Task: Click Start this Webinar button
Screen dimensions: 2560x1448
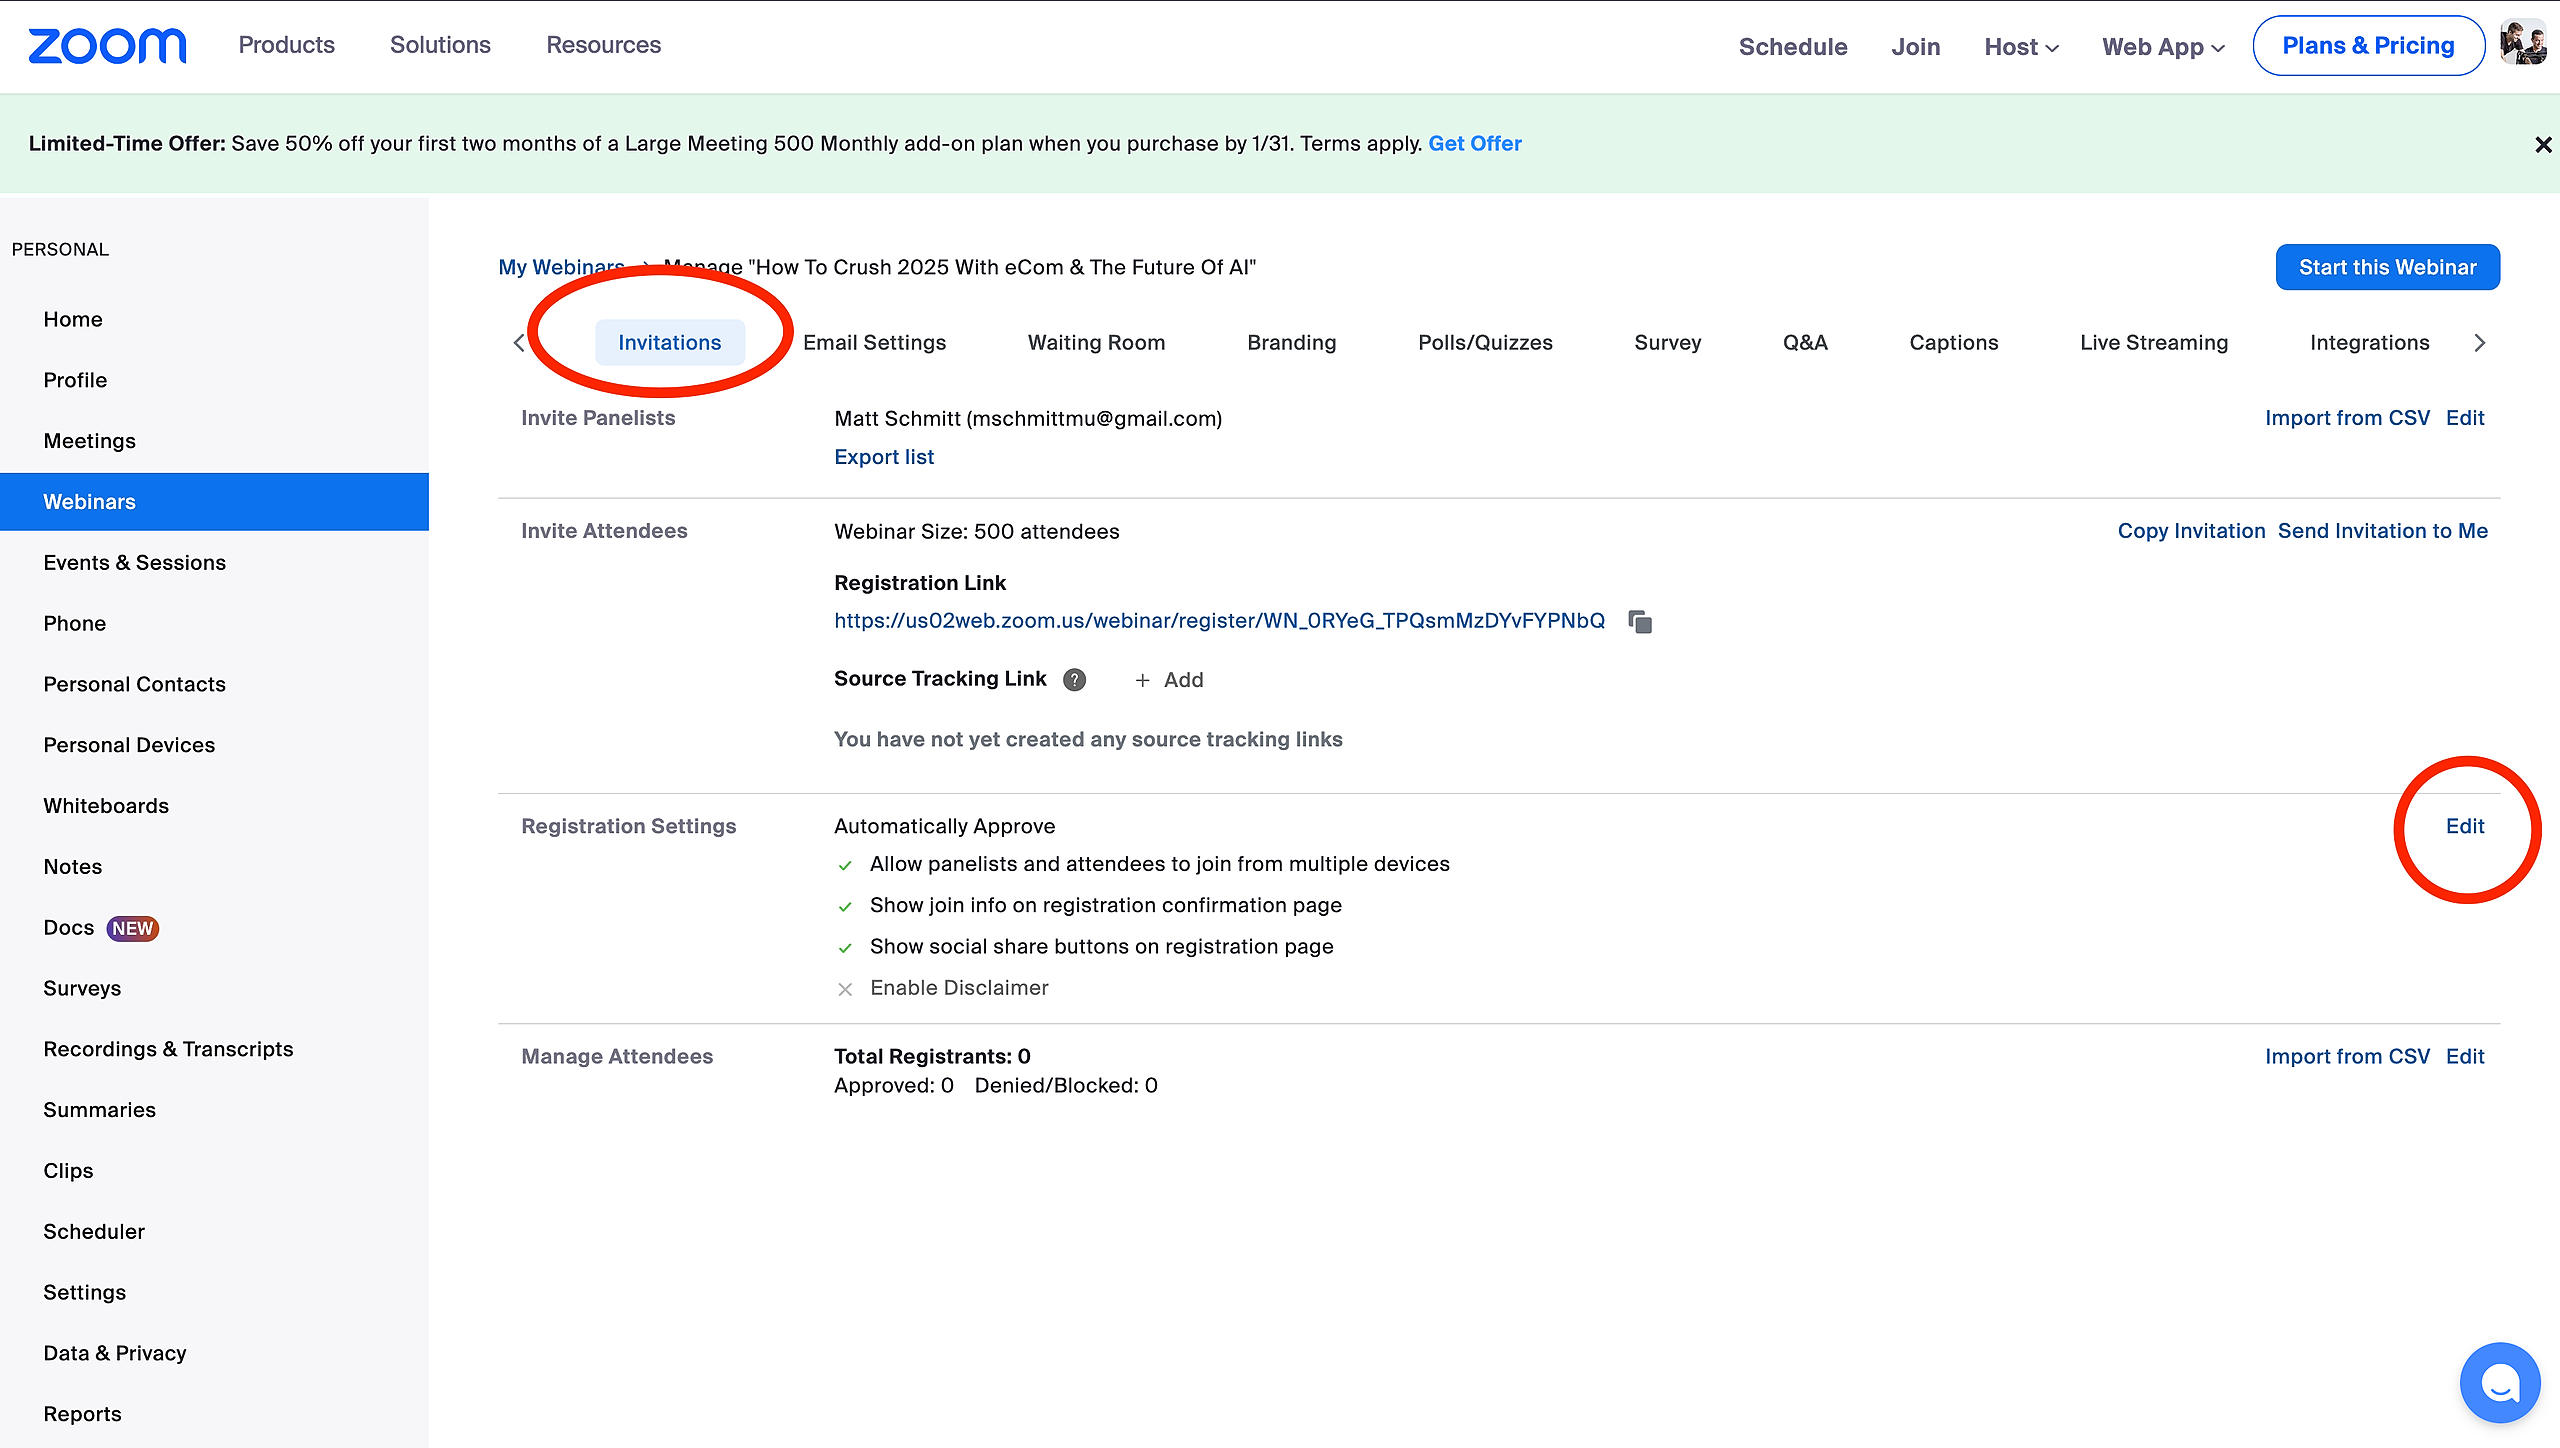Action: [x=2387, y=267]
